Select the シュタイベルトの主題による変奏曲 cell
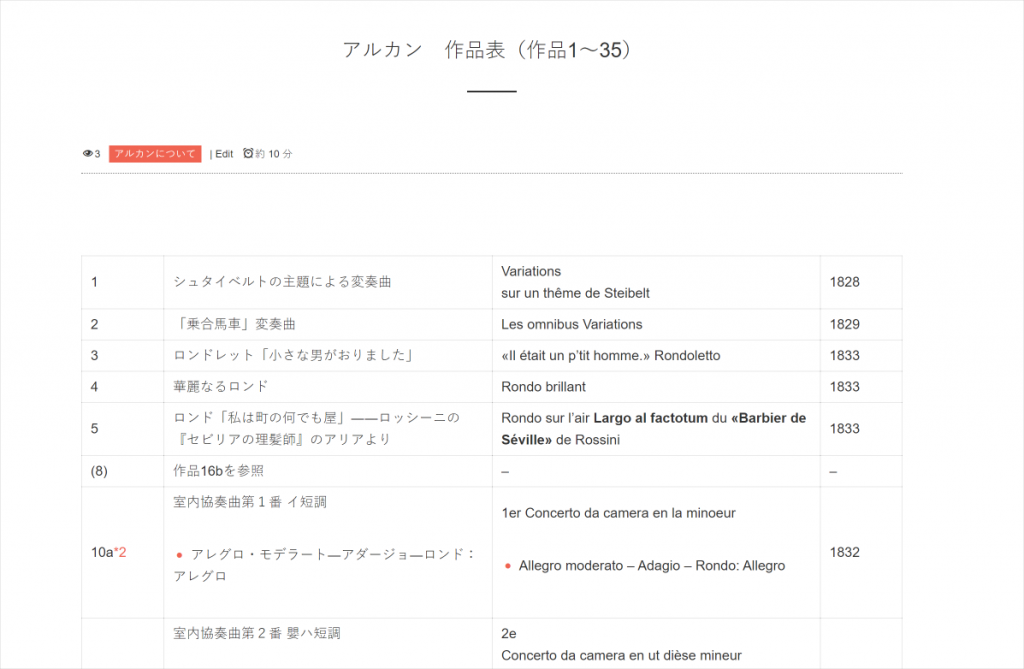The image size is (1024, 669). (282, 282)
